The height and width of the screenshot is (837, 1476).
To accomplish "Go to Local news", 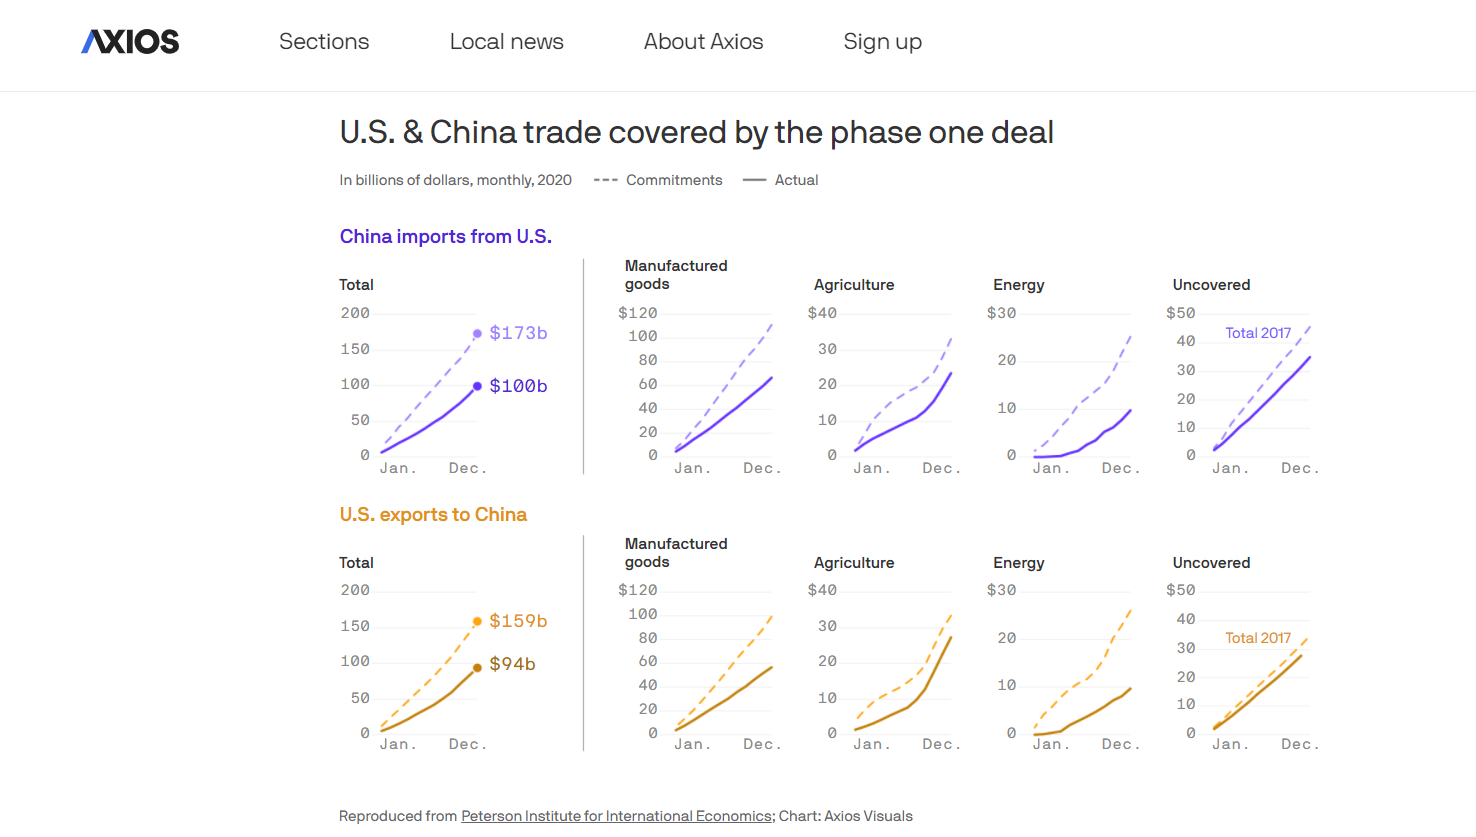I will 506,42.
